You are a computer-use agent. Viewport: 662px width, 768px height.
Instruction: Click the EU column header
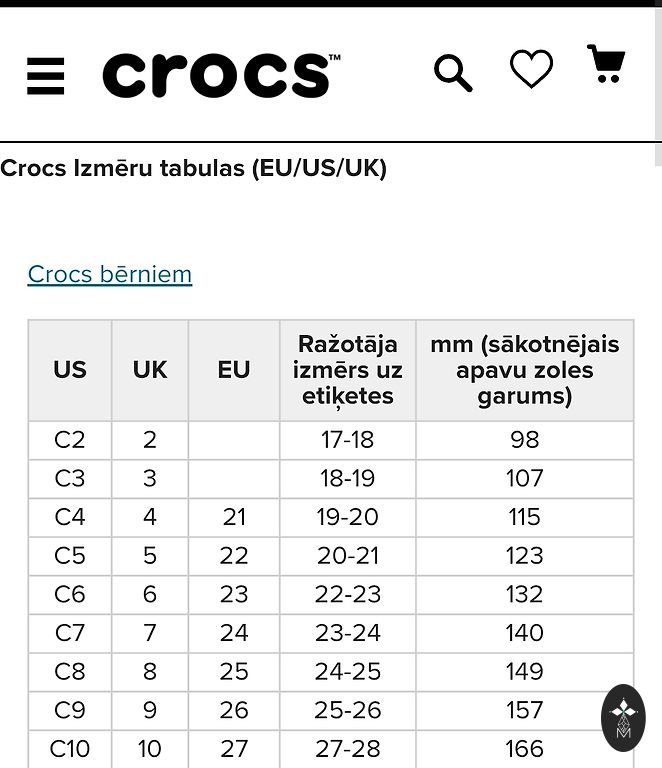tap(234, 370)
